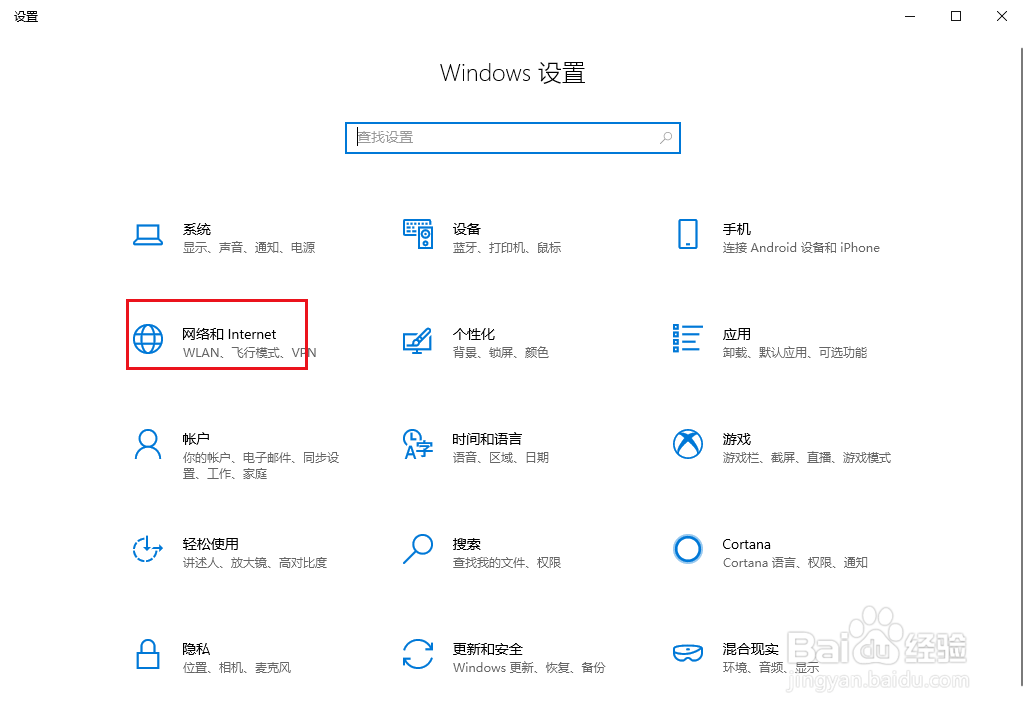Click the list icon for 应用
1025x715 pixels.
(x=688, y=338)
